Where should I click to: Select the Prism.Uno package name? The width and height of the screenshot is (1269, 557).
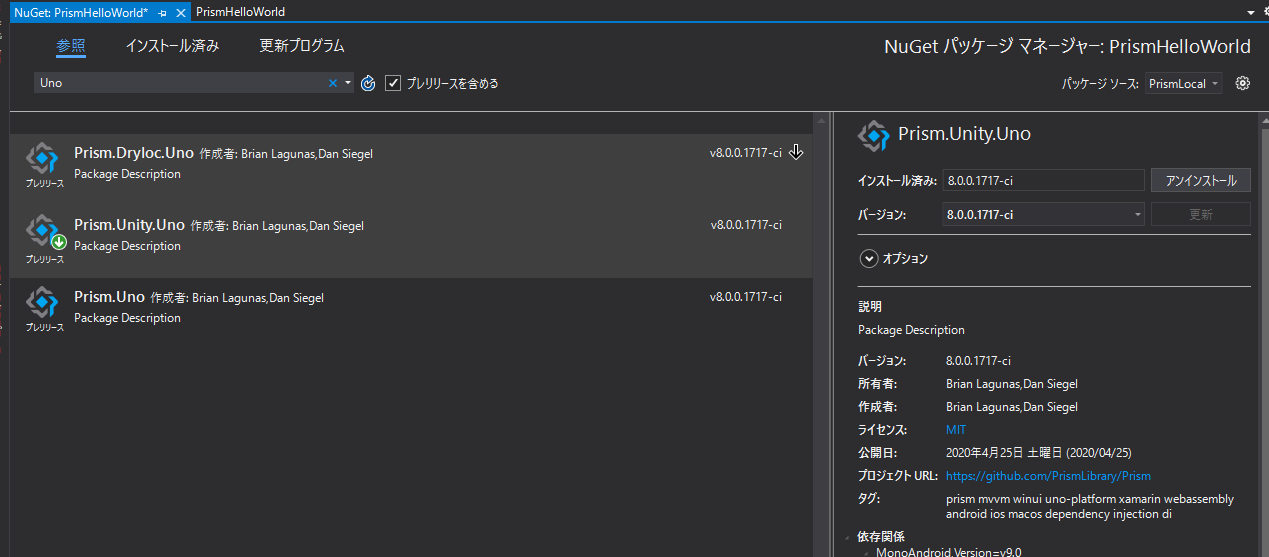point(109,297)
